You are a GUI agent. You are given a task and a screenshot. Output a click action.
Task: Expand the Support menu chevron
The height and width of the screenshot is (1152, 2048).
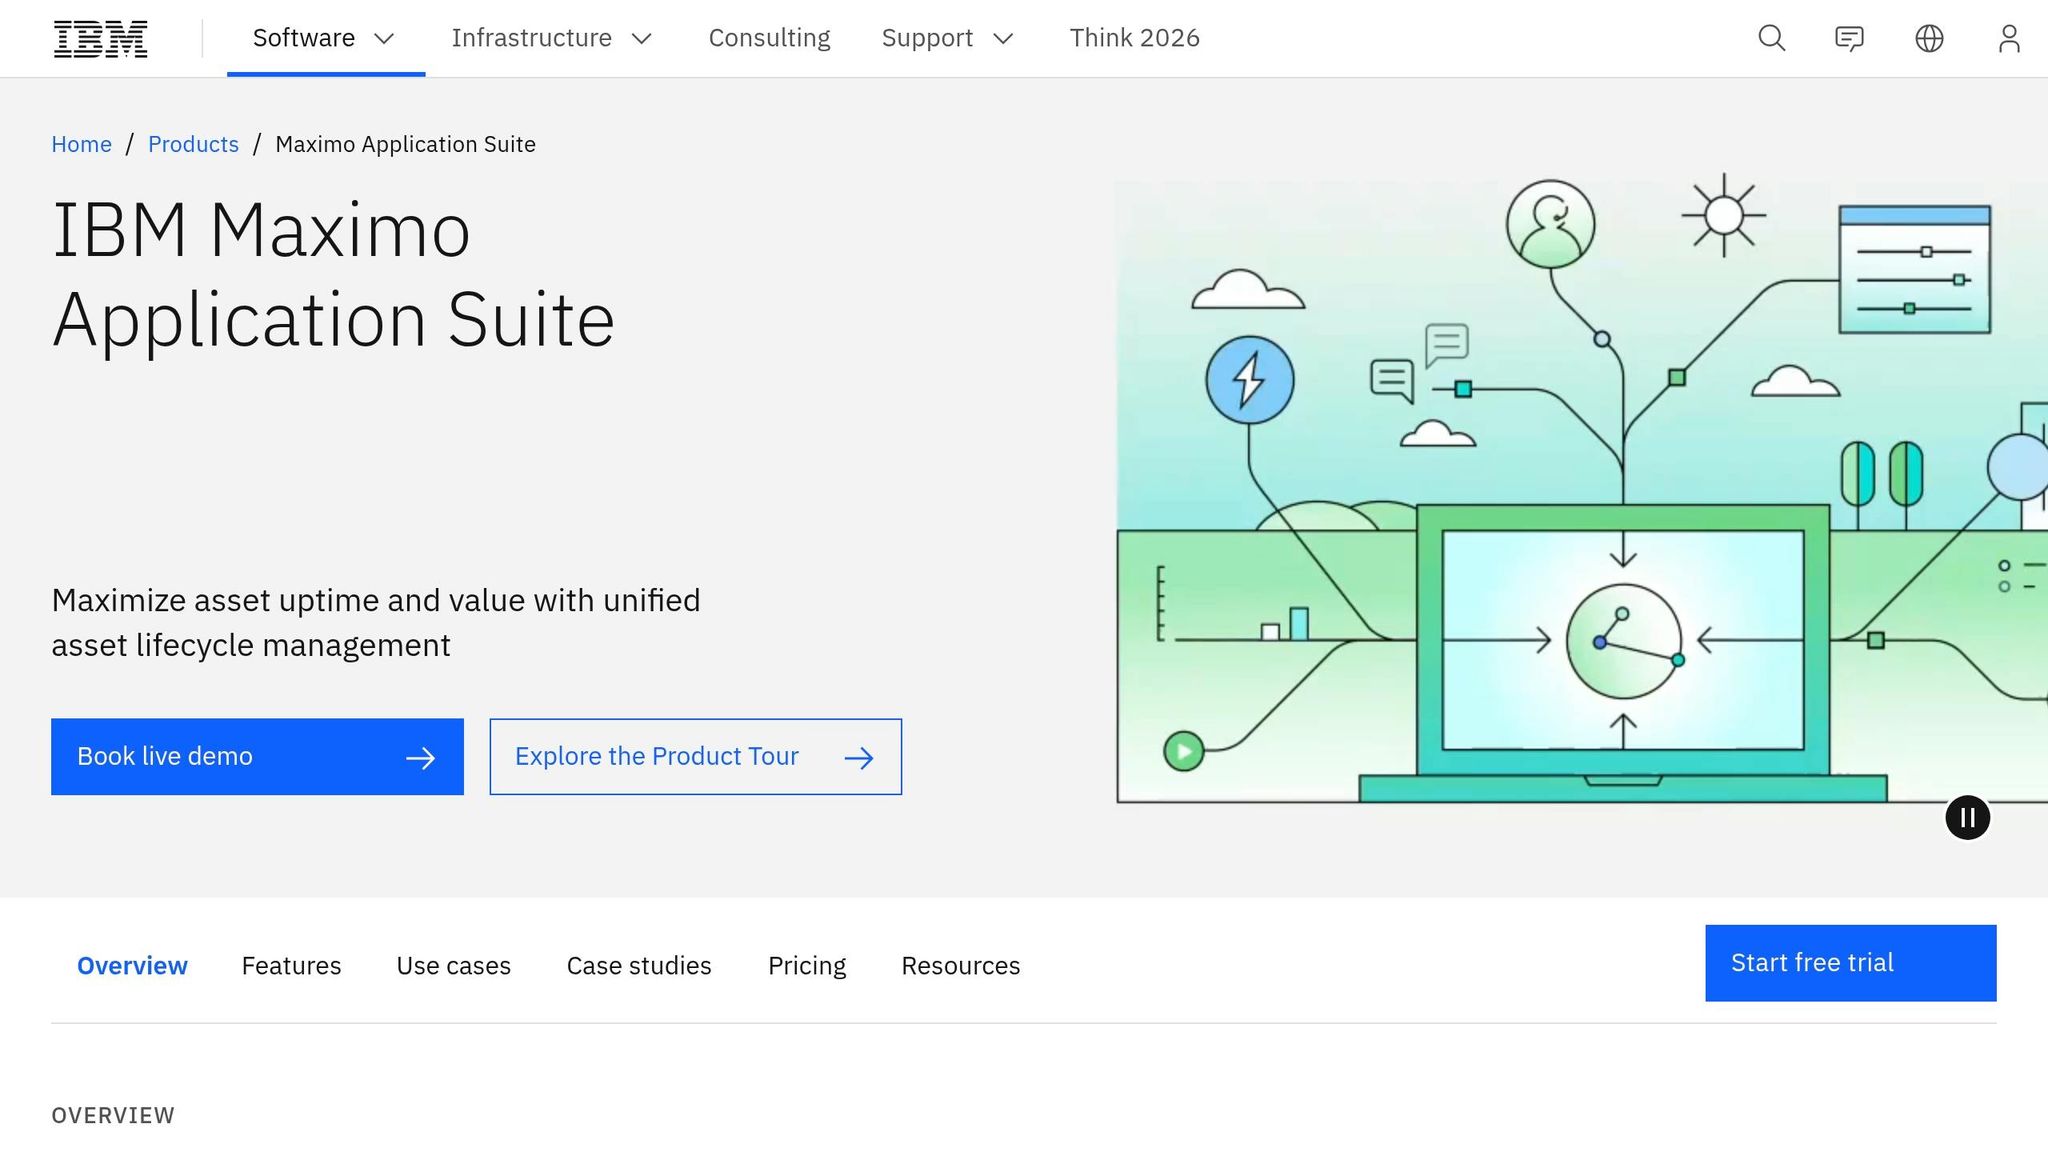1003,39
